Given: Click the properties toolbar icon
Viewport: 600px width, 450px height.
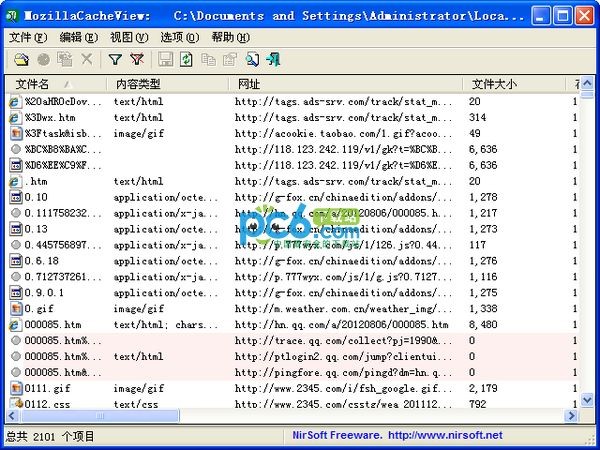Looking at the screenshot, I should (230, 59).
